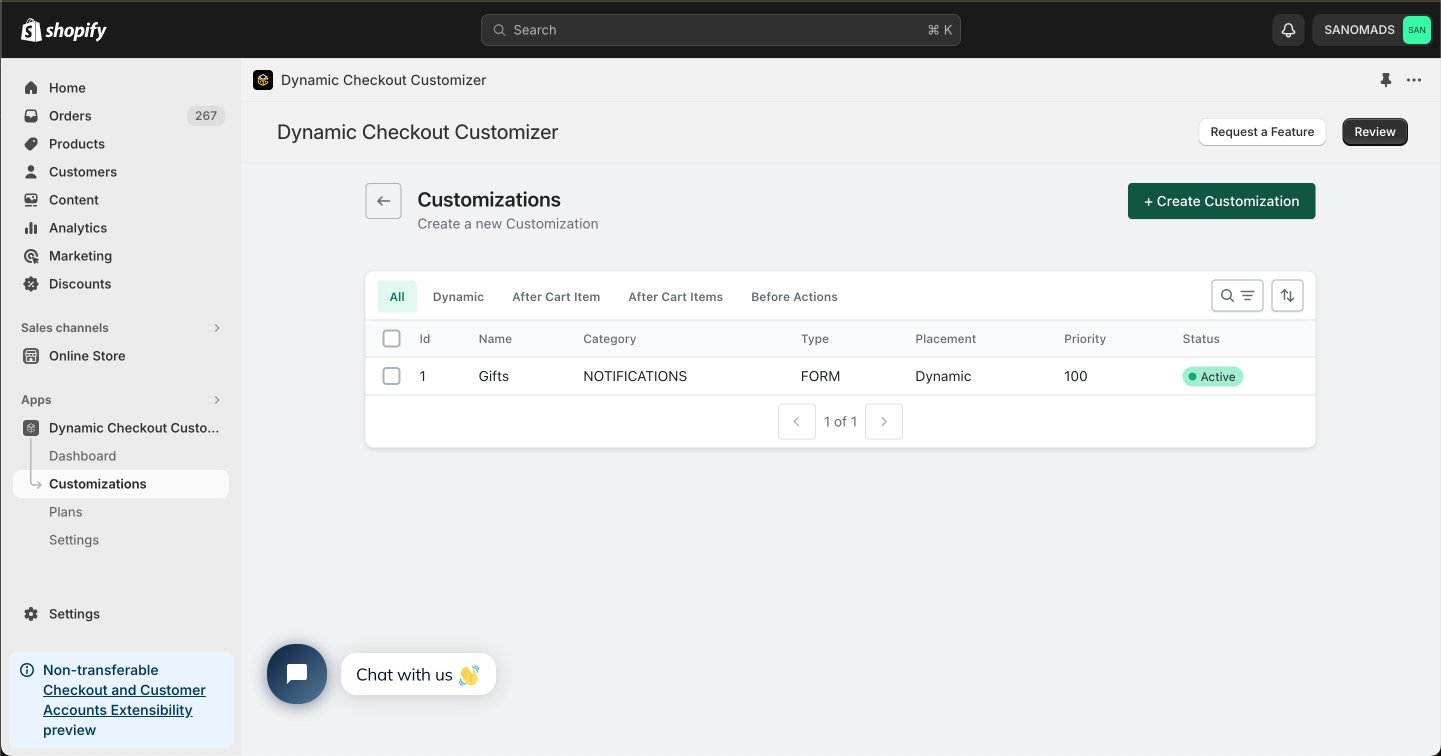This screenshot has width=1441, height=756.
Task: Click the Dynamic Checkout Customizer breadcrumb title
Action: pos(384,80)
